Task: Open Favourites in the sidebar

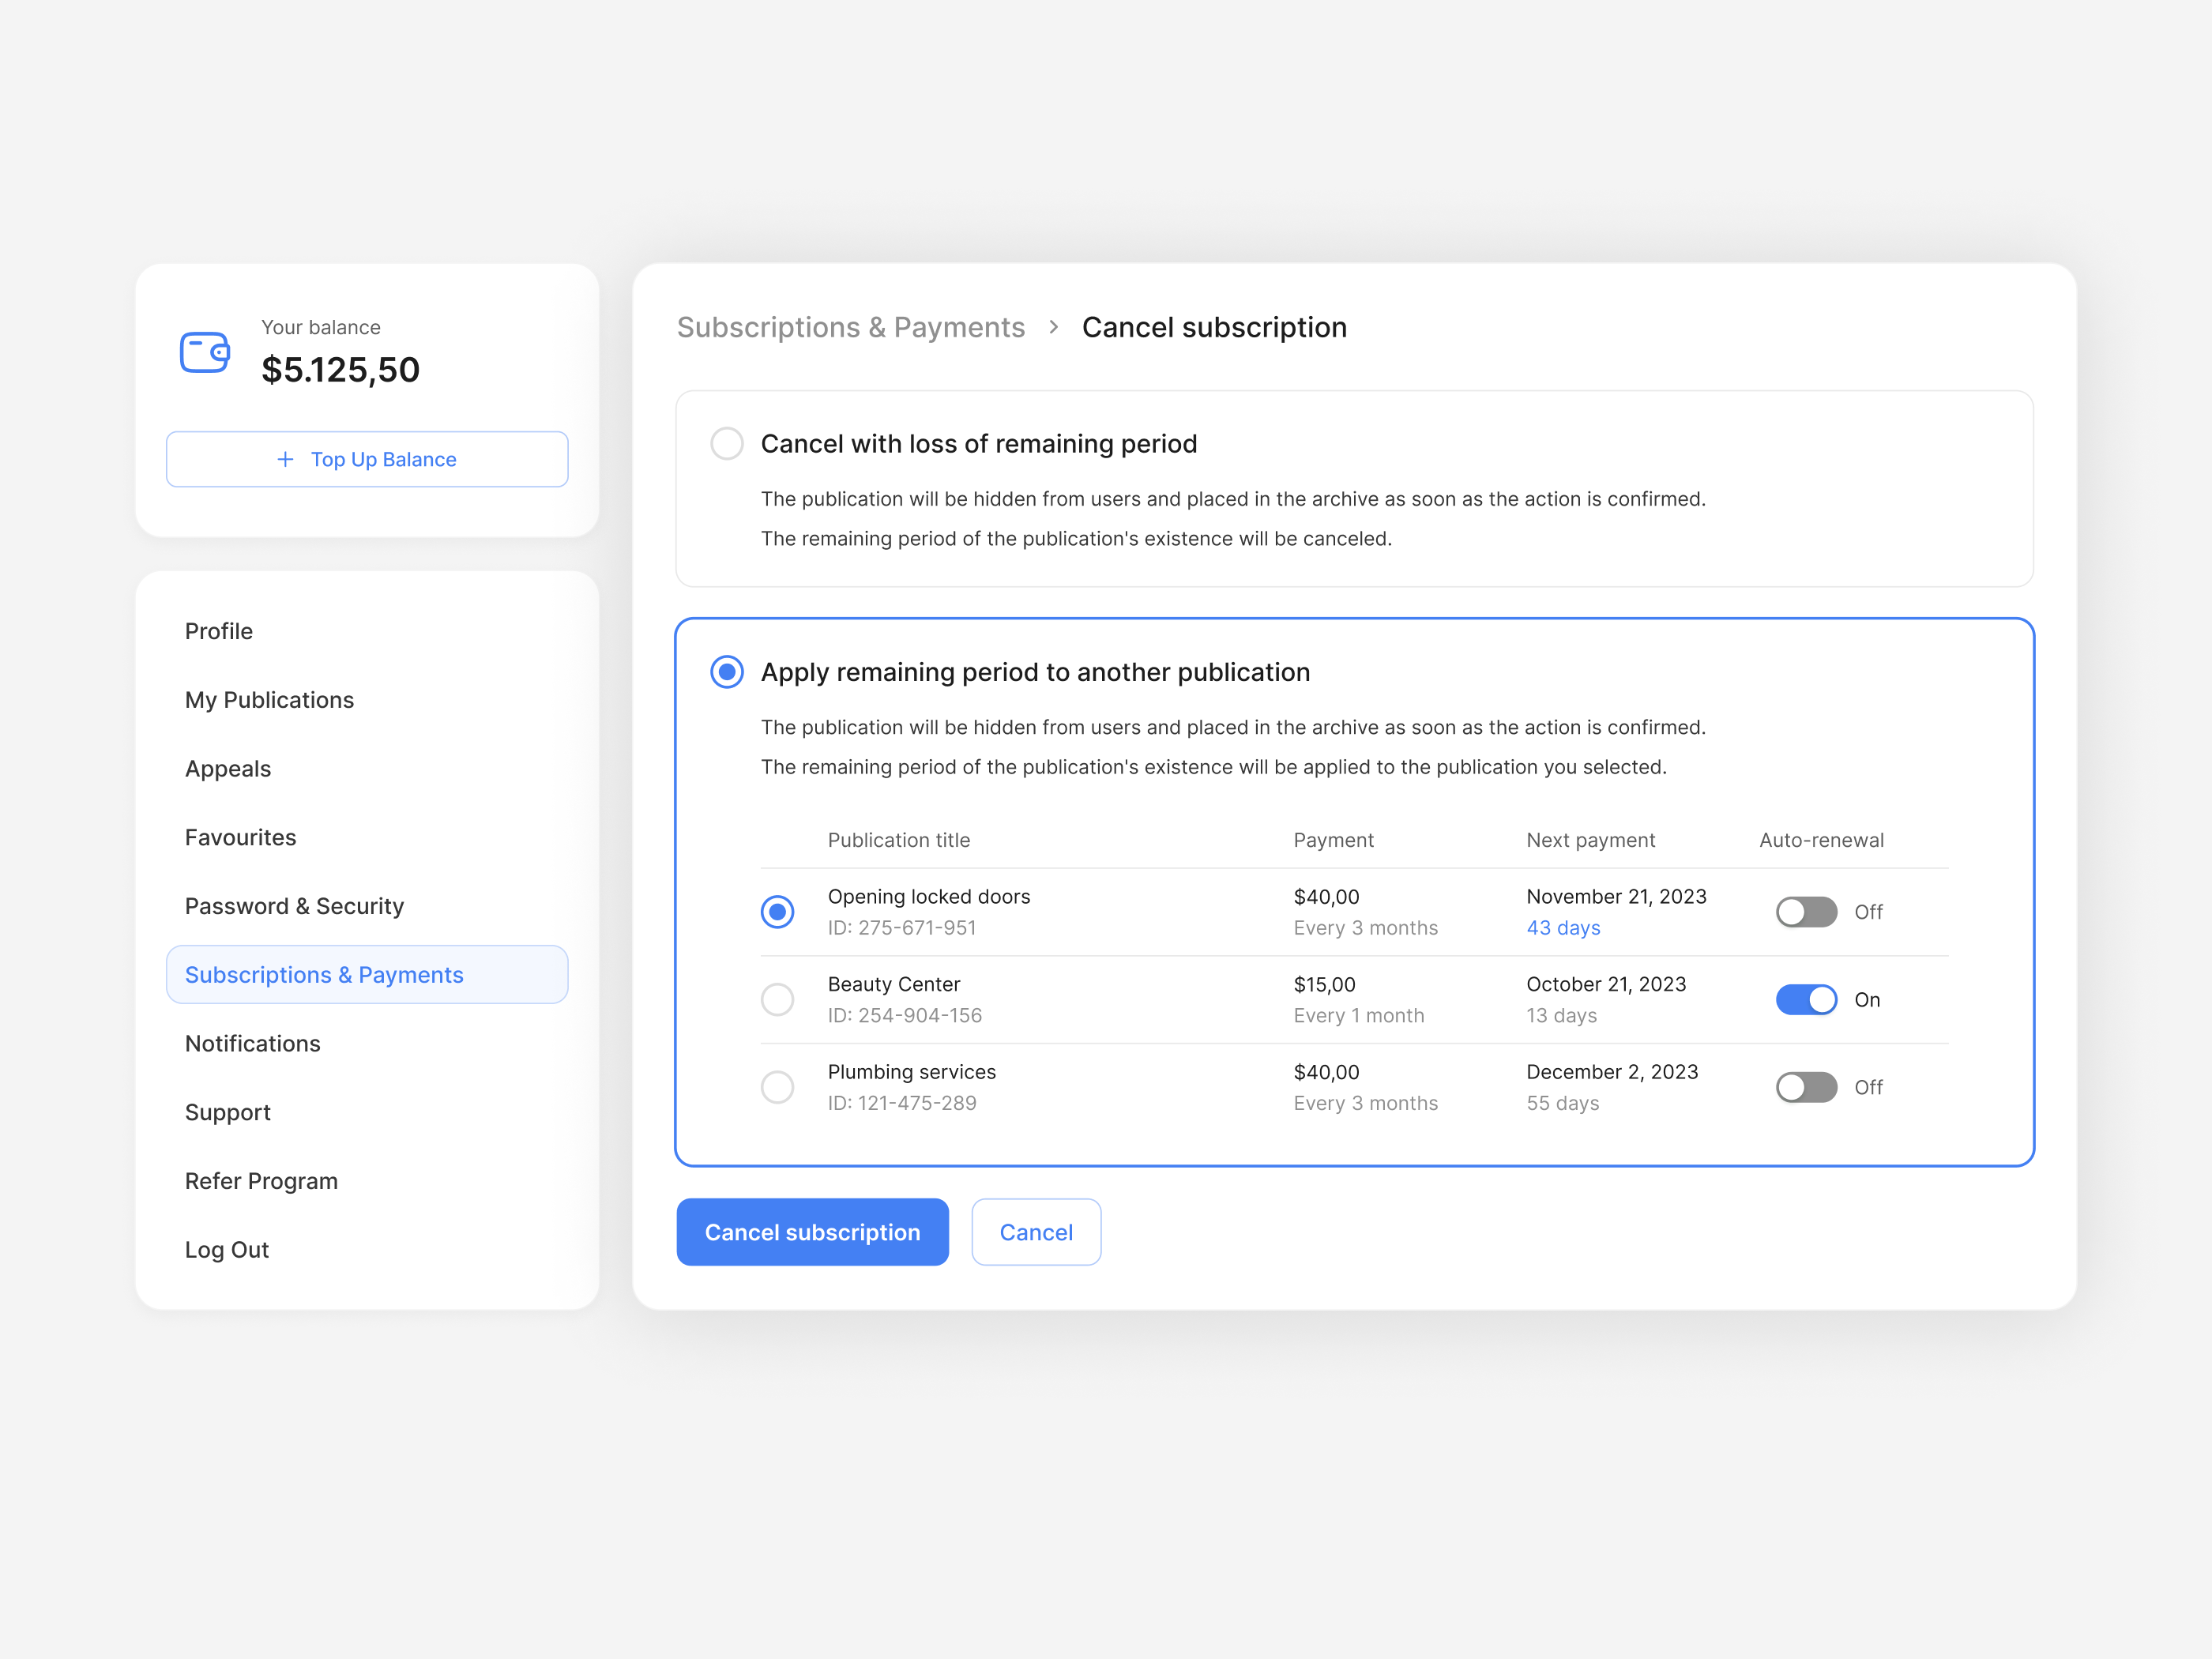Action: (x=240, y=837)
